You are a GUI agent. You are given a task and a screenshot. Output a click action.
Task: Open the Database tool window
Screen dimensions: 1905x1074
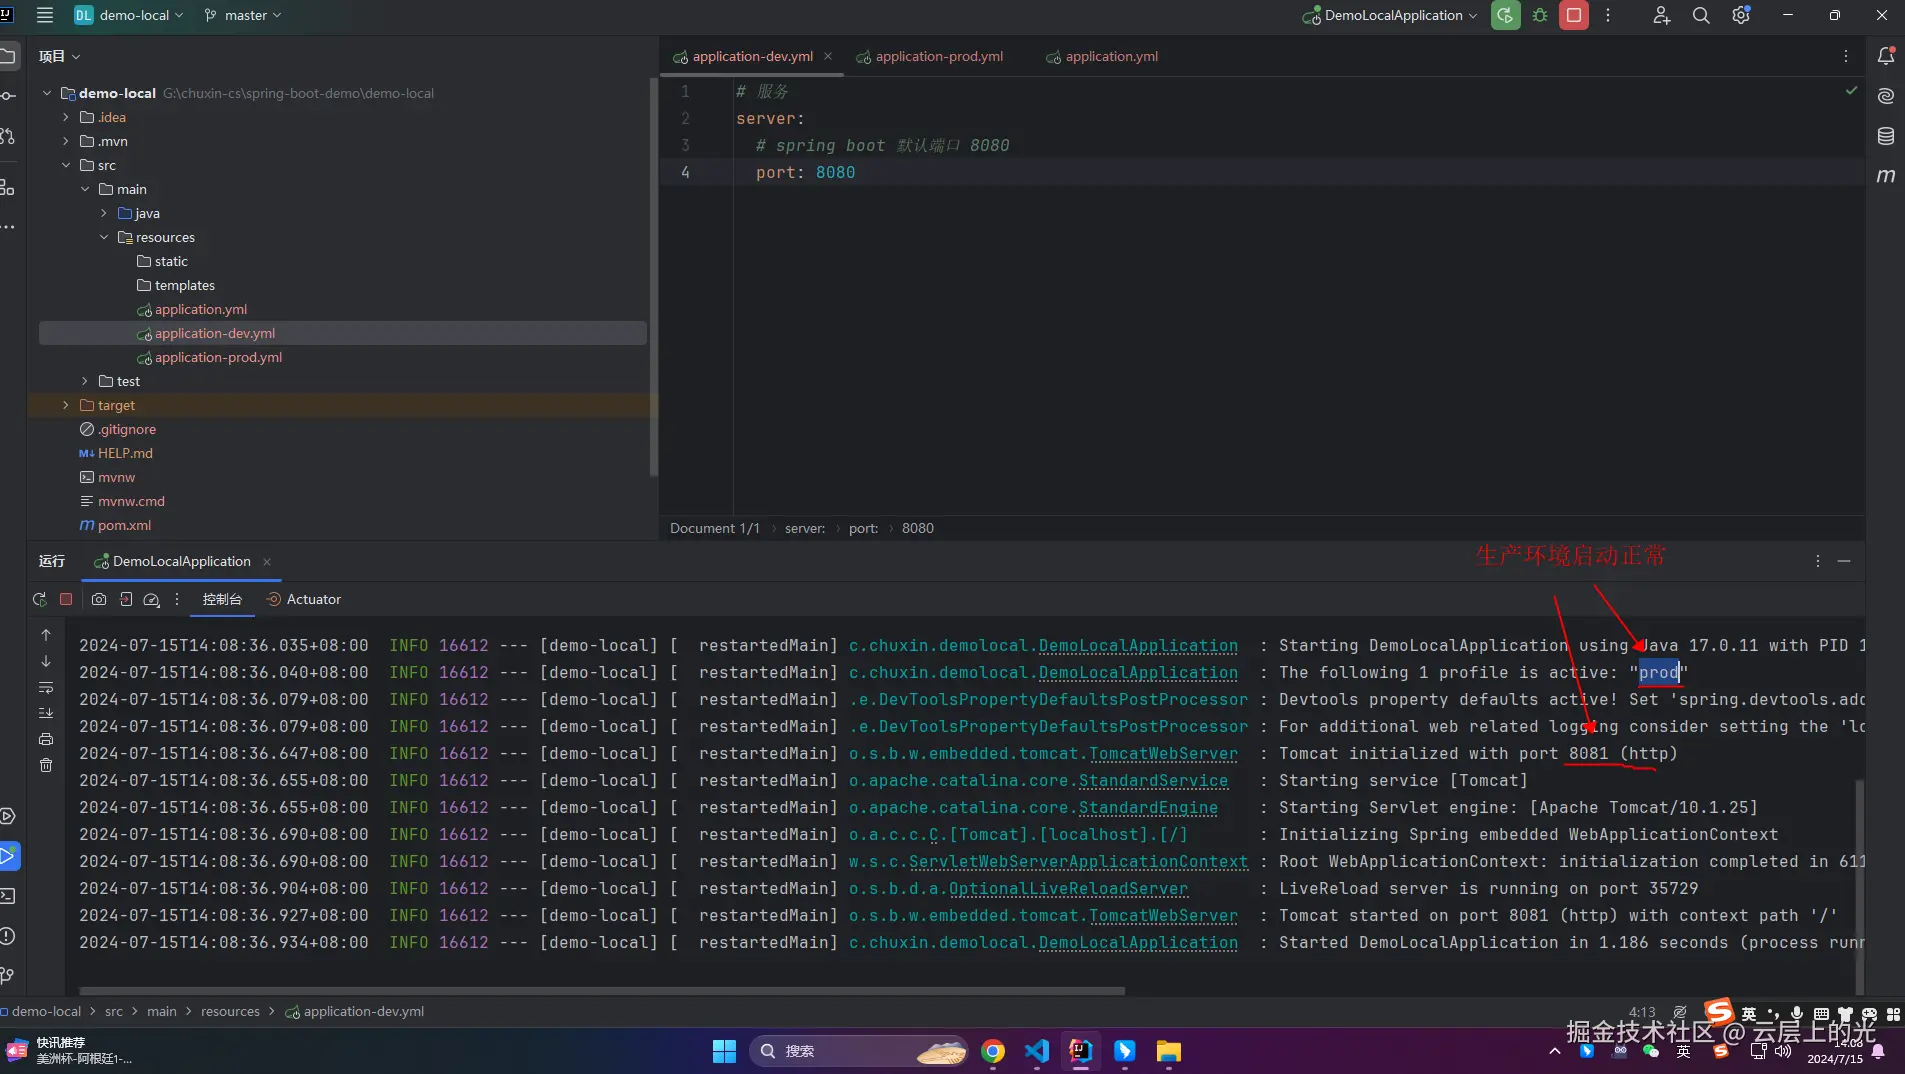(x=1886, y=136)
